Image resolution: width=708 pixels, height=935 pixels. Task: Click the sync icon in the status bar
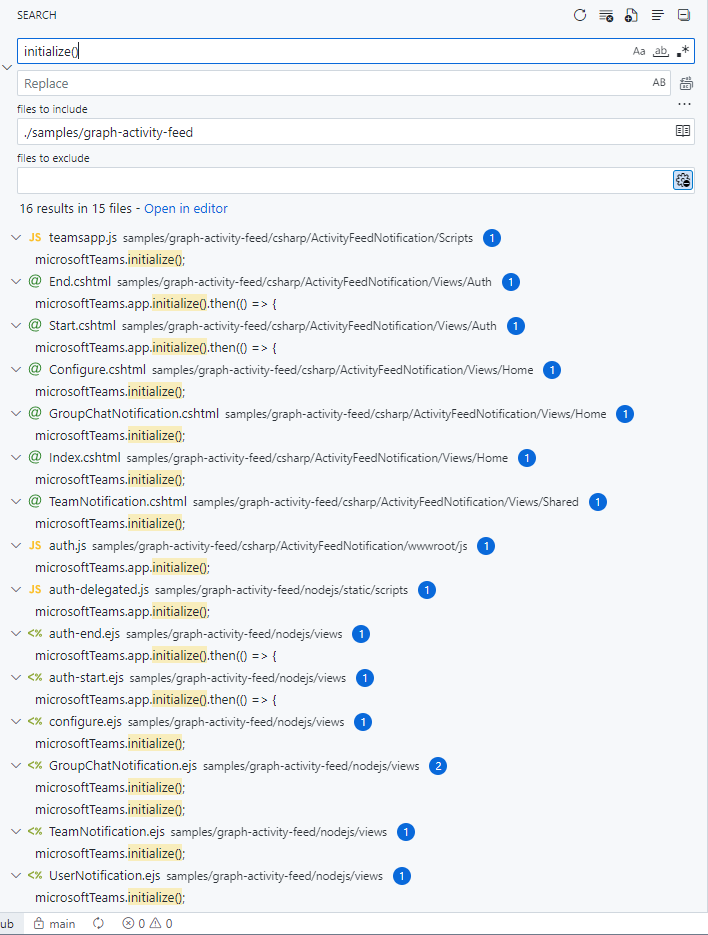click(x=97, y=923)
